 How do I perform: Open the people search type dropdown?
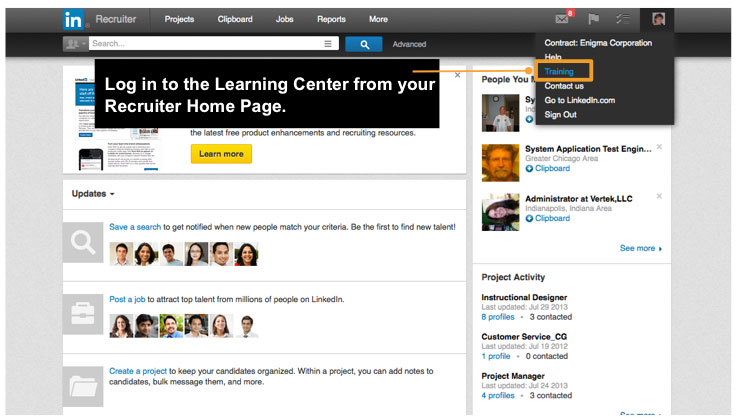(74, 44)
